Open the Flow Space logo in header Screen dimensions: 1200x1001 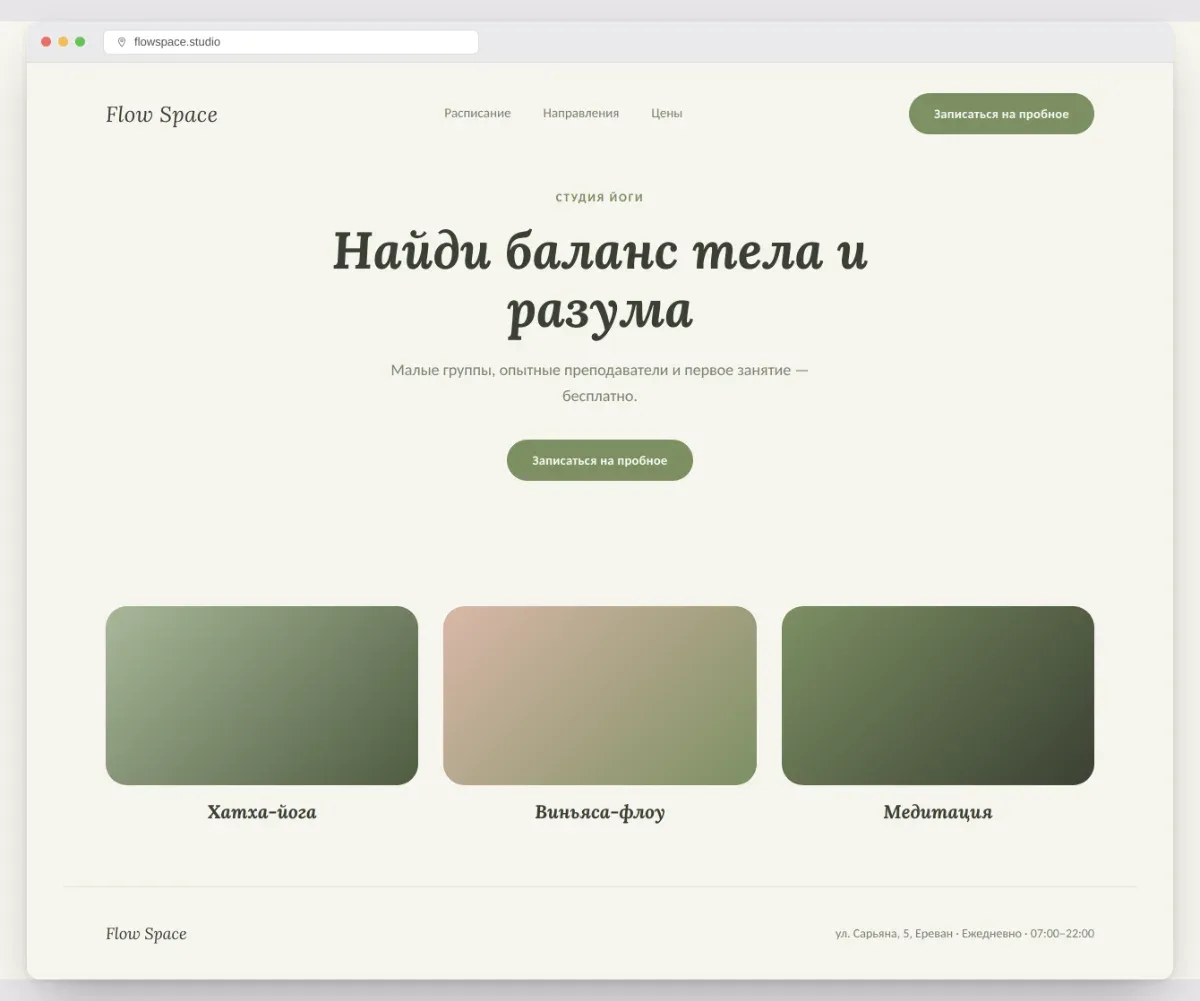pyautogui.click(x=161, y=114)
